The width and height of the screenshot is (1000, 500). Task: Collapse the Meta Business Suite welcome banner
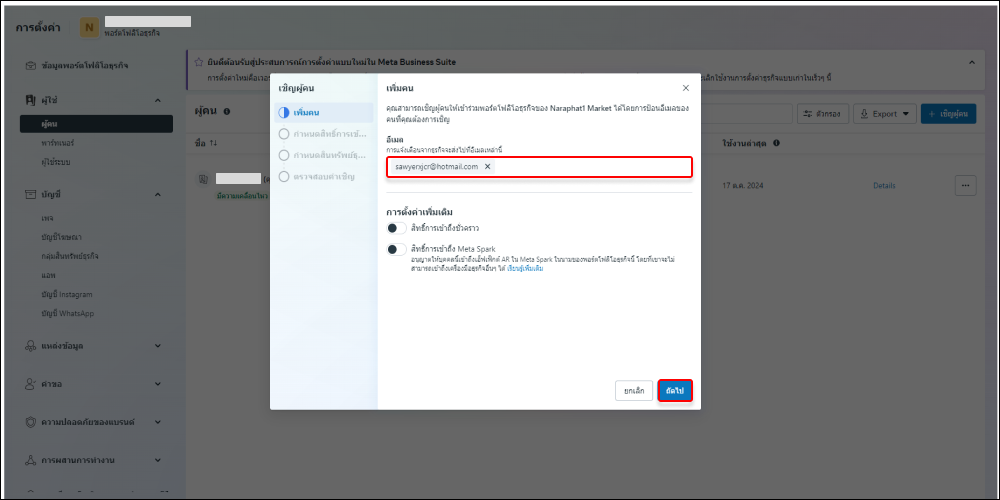(972, 62)
